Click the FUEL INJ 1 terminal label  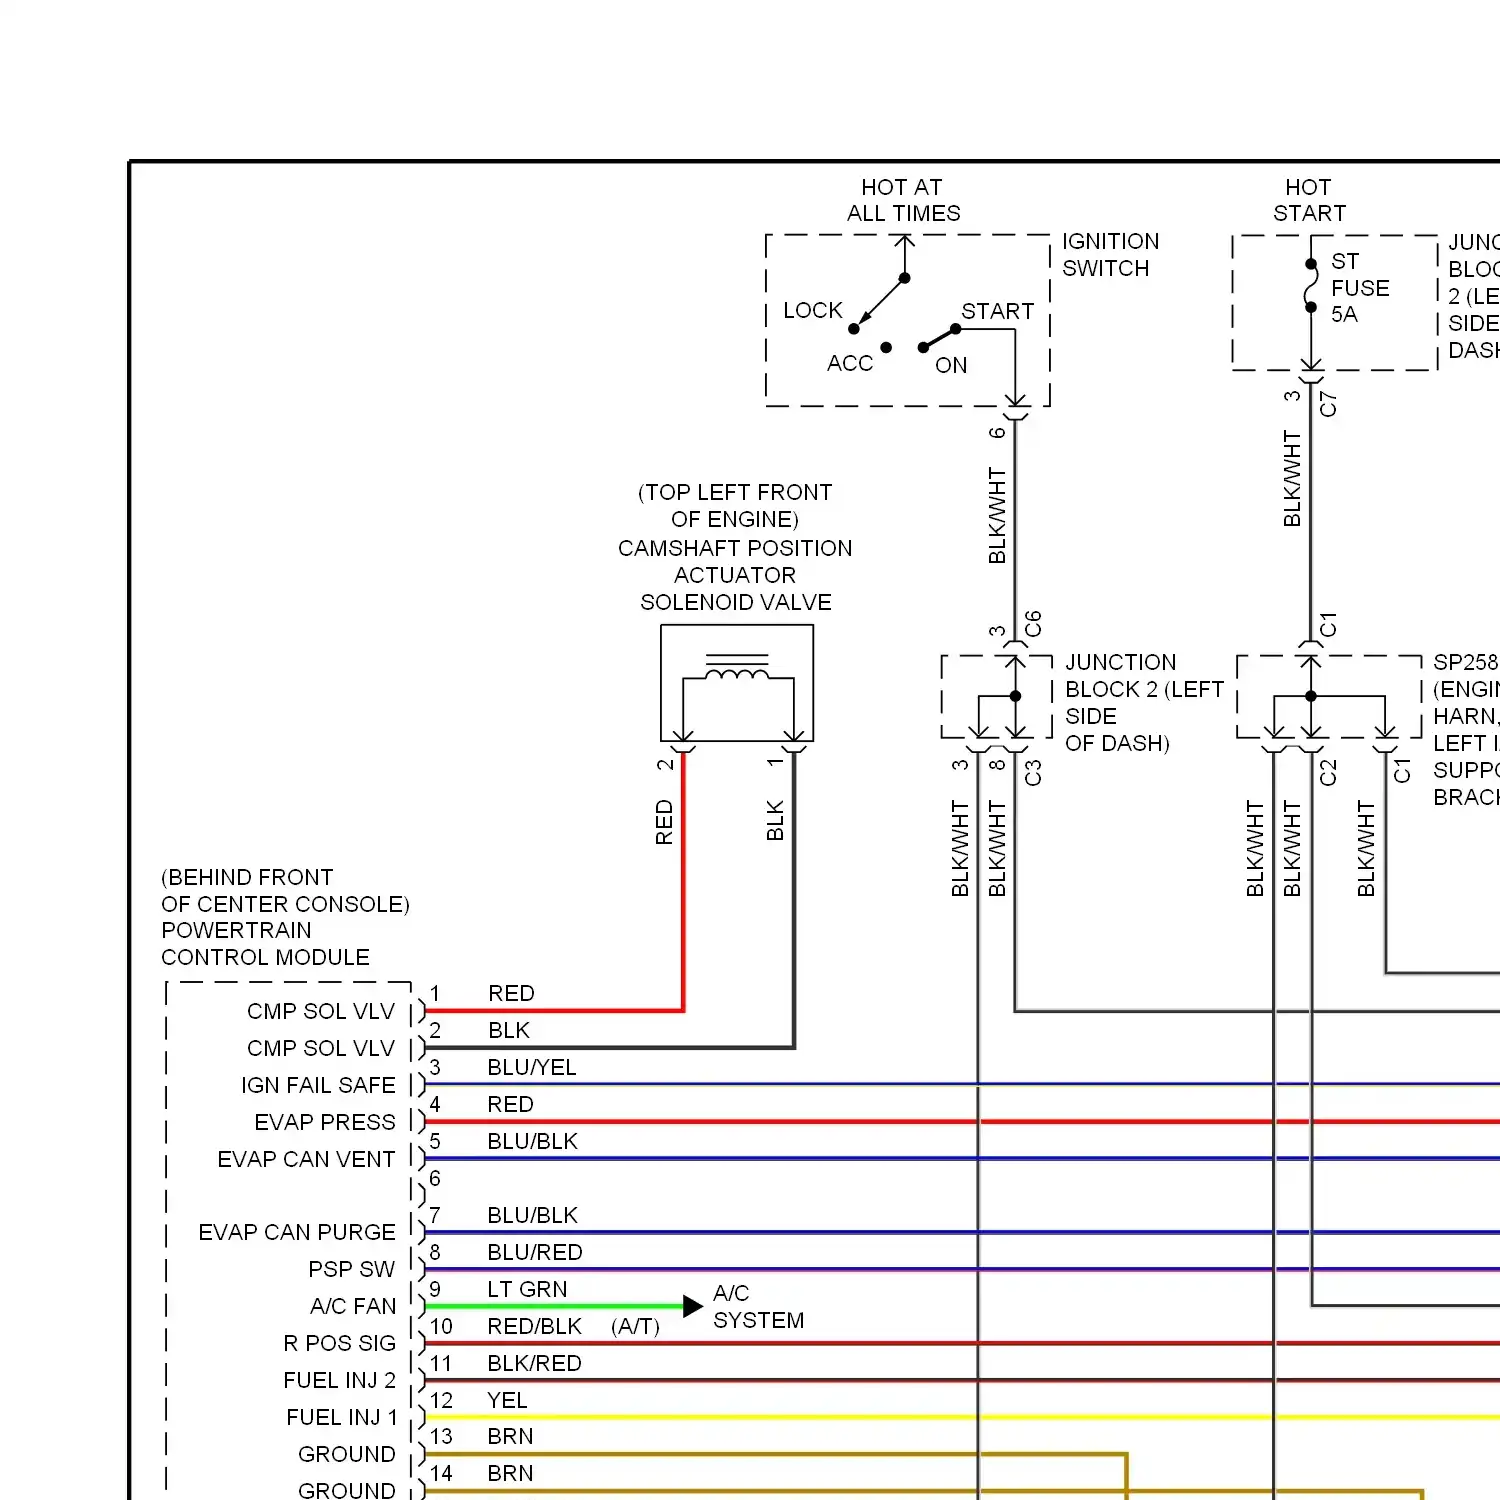tap(342, 1418)
